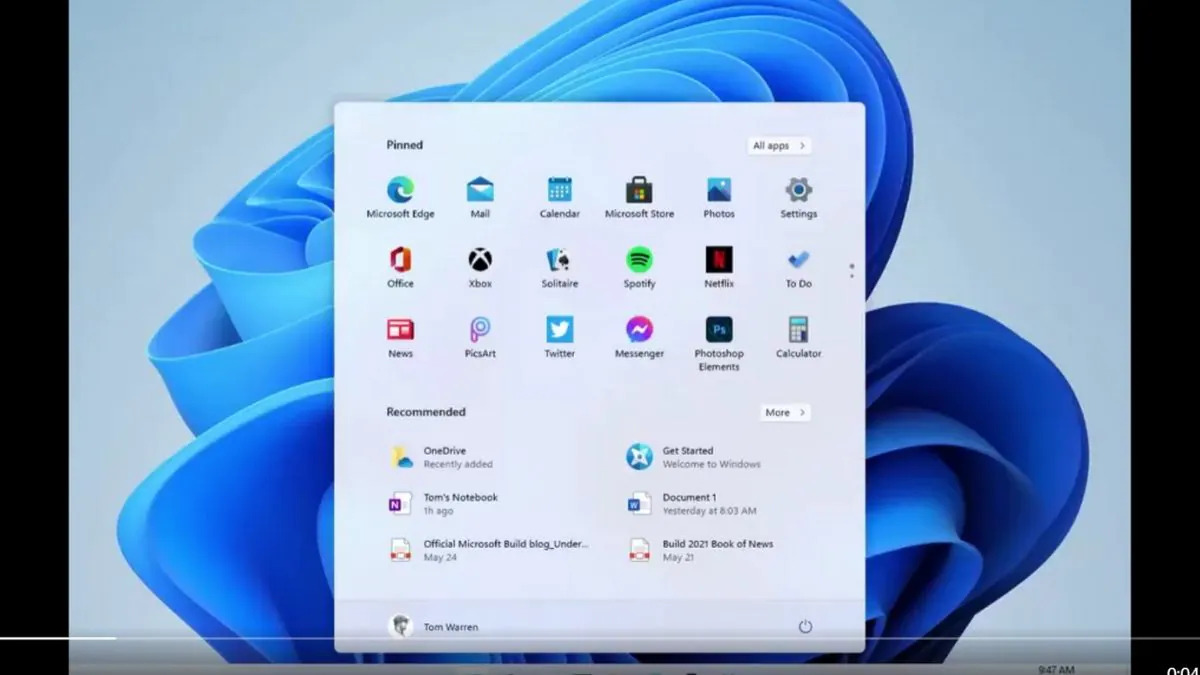Show More recommended items

click(785, 412)
